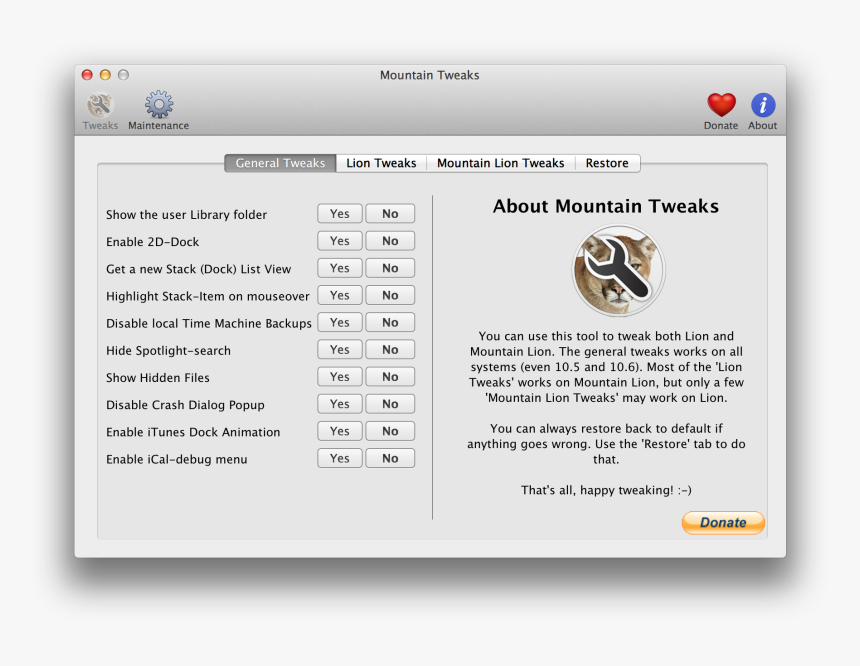Image resolution: width=860 pixels, height=666 pixels.
Task: Click Yes to disable local Time Machine Backups
Action: point(339,321)
